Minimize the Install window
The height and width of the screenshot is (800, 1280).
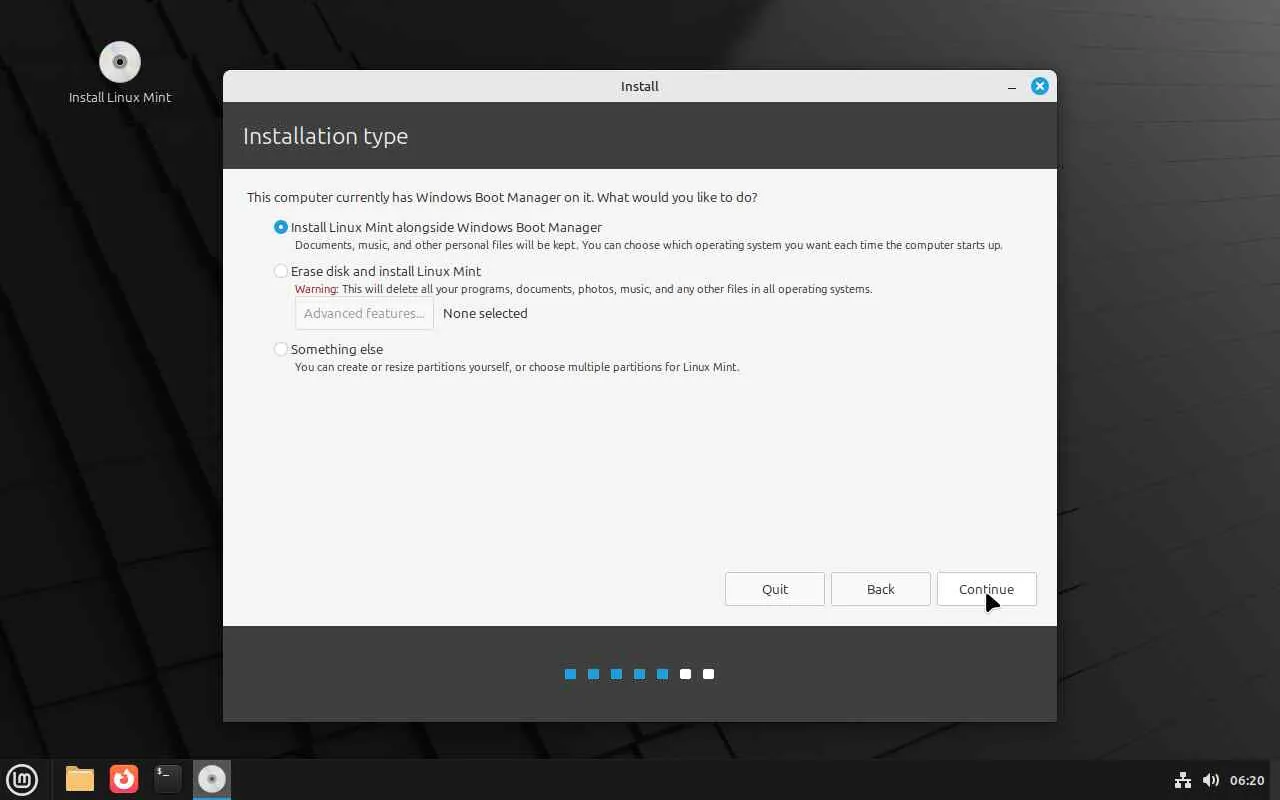(x=1012, y=87)
